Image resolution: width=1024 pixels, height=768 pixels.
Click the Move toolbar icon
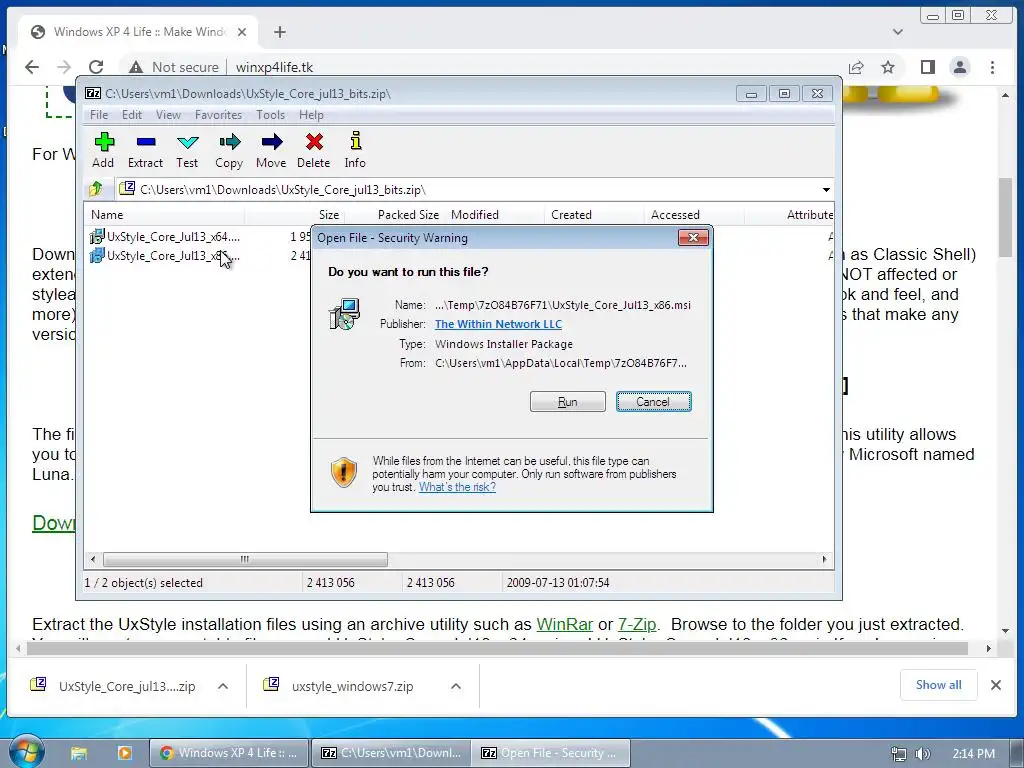coord(271,150)
